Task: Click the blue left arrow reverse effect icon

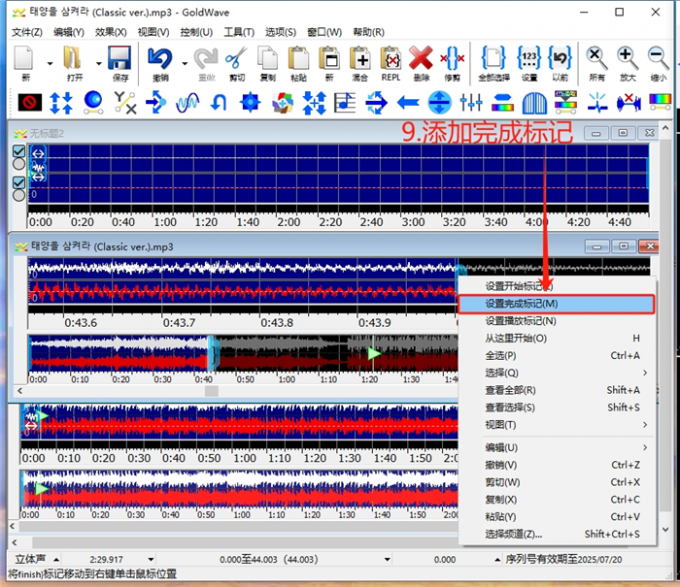Action: click(x=408, y=103)
